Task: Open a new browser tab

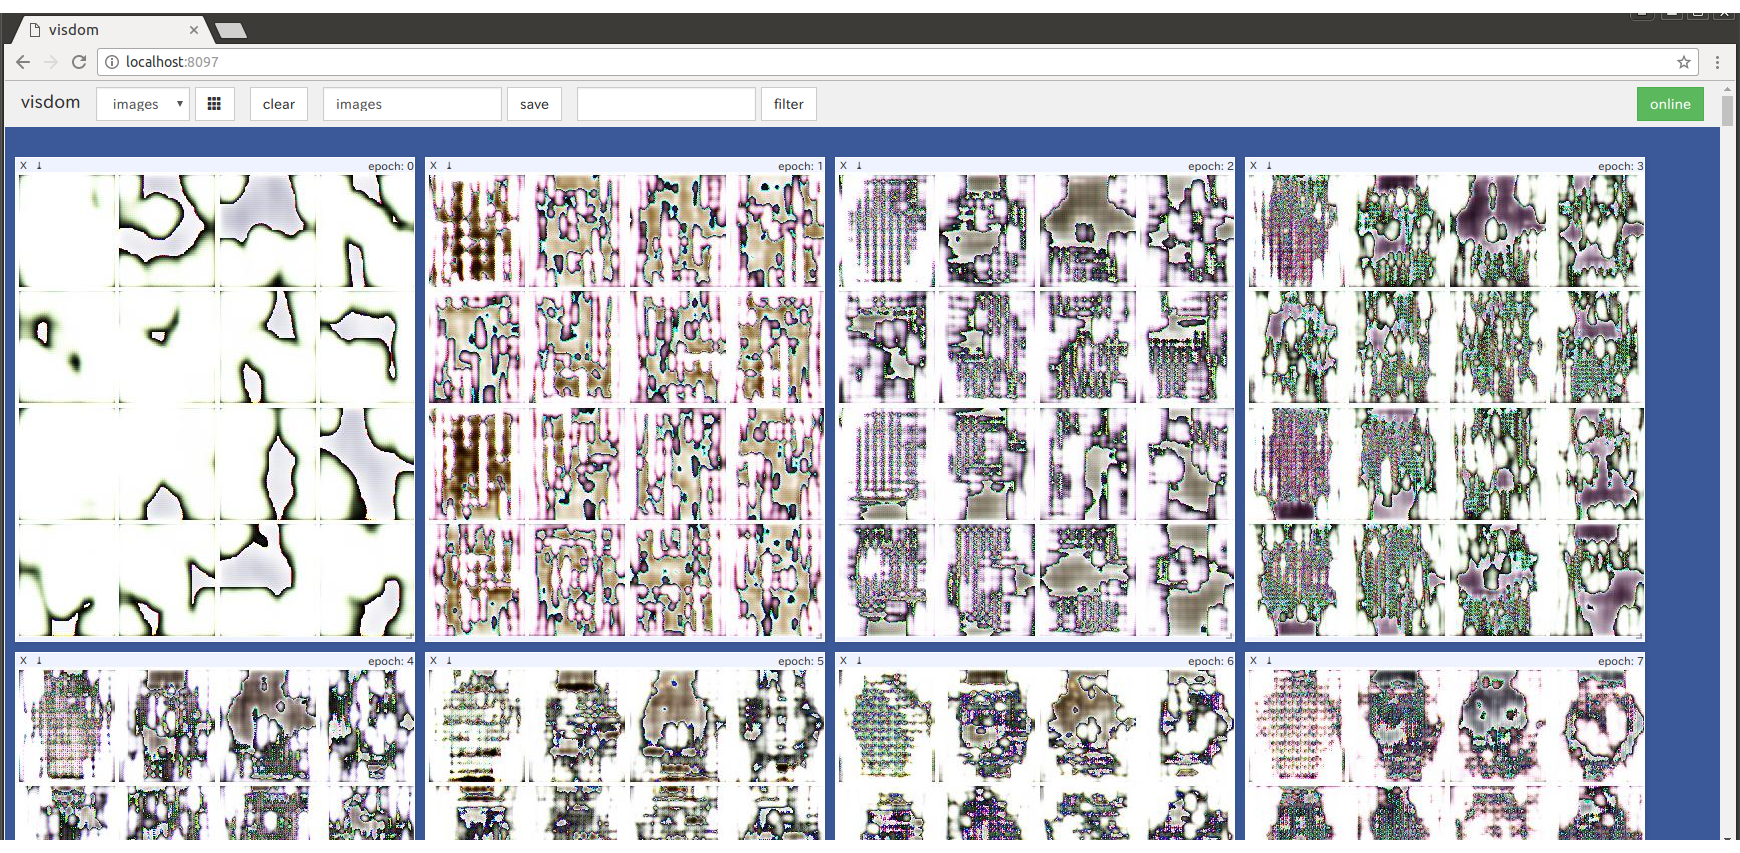Action: (x=231, y=30)
